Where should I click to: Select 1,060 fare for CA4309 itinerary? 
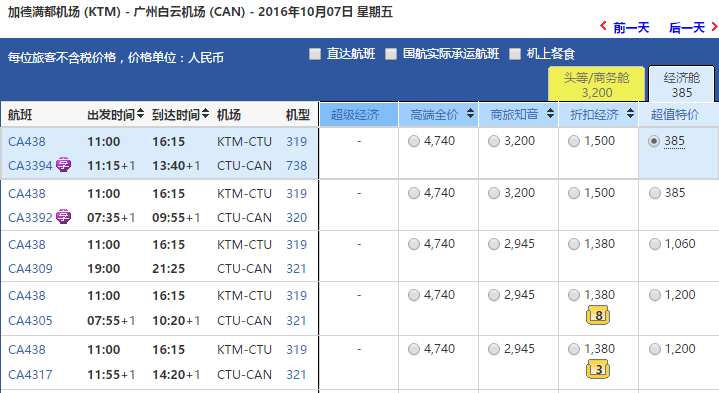click(x=654, y=244)
